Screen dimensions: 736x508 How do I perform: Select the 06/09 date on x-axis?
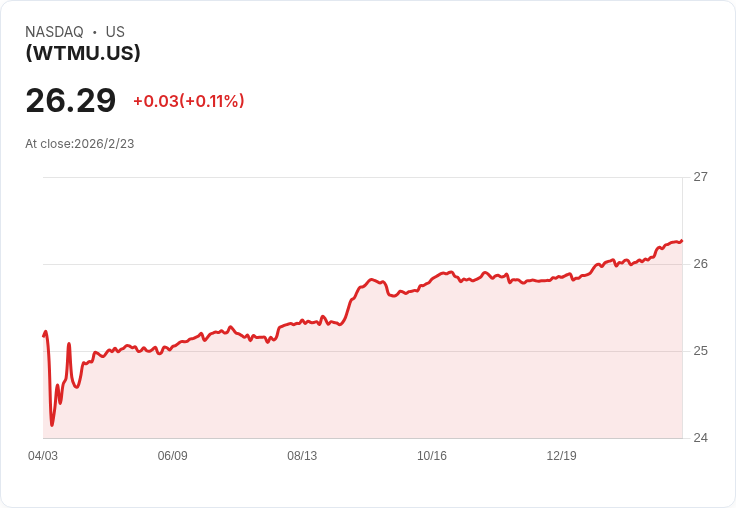point(172,456)
